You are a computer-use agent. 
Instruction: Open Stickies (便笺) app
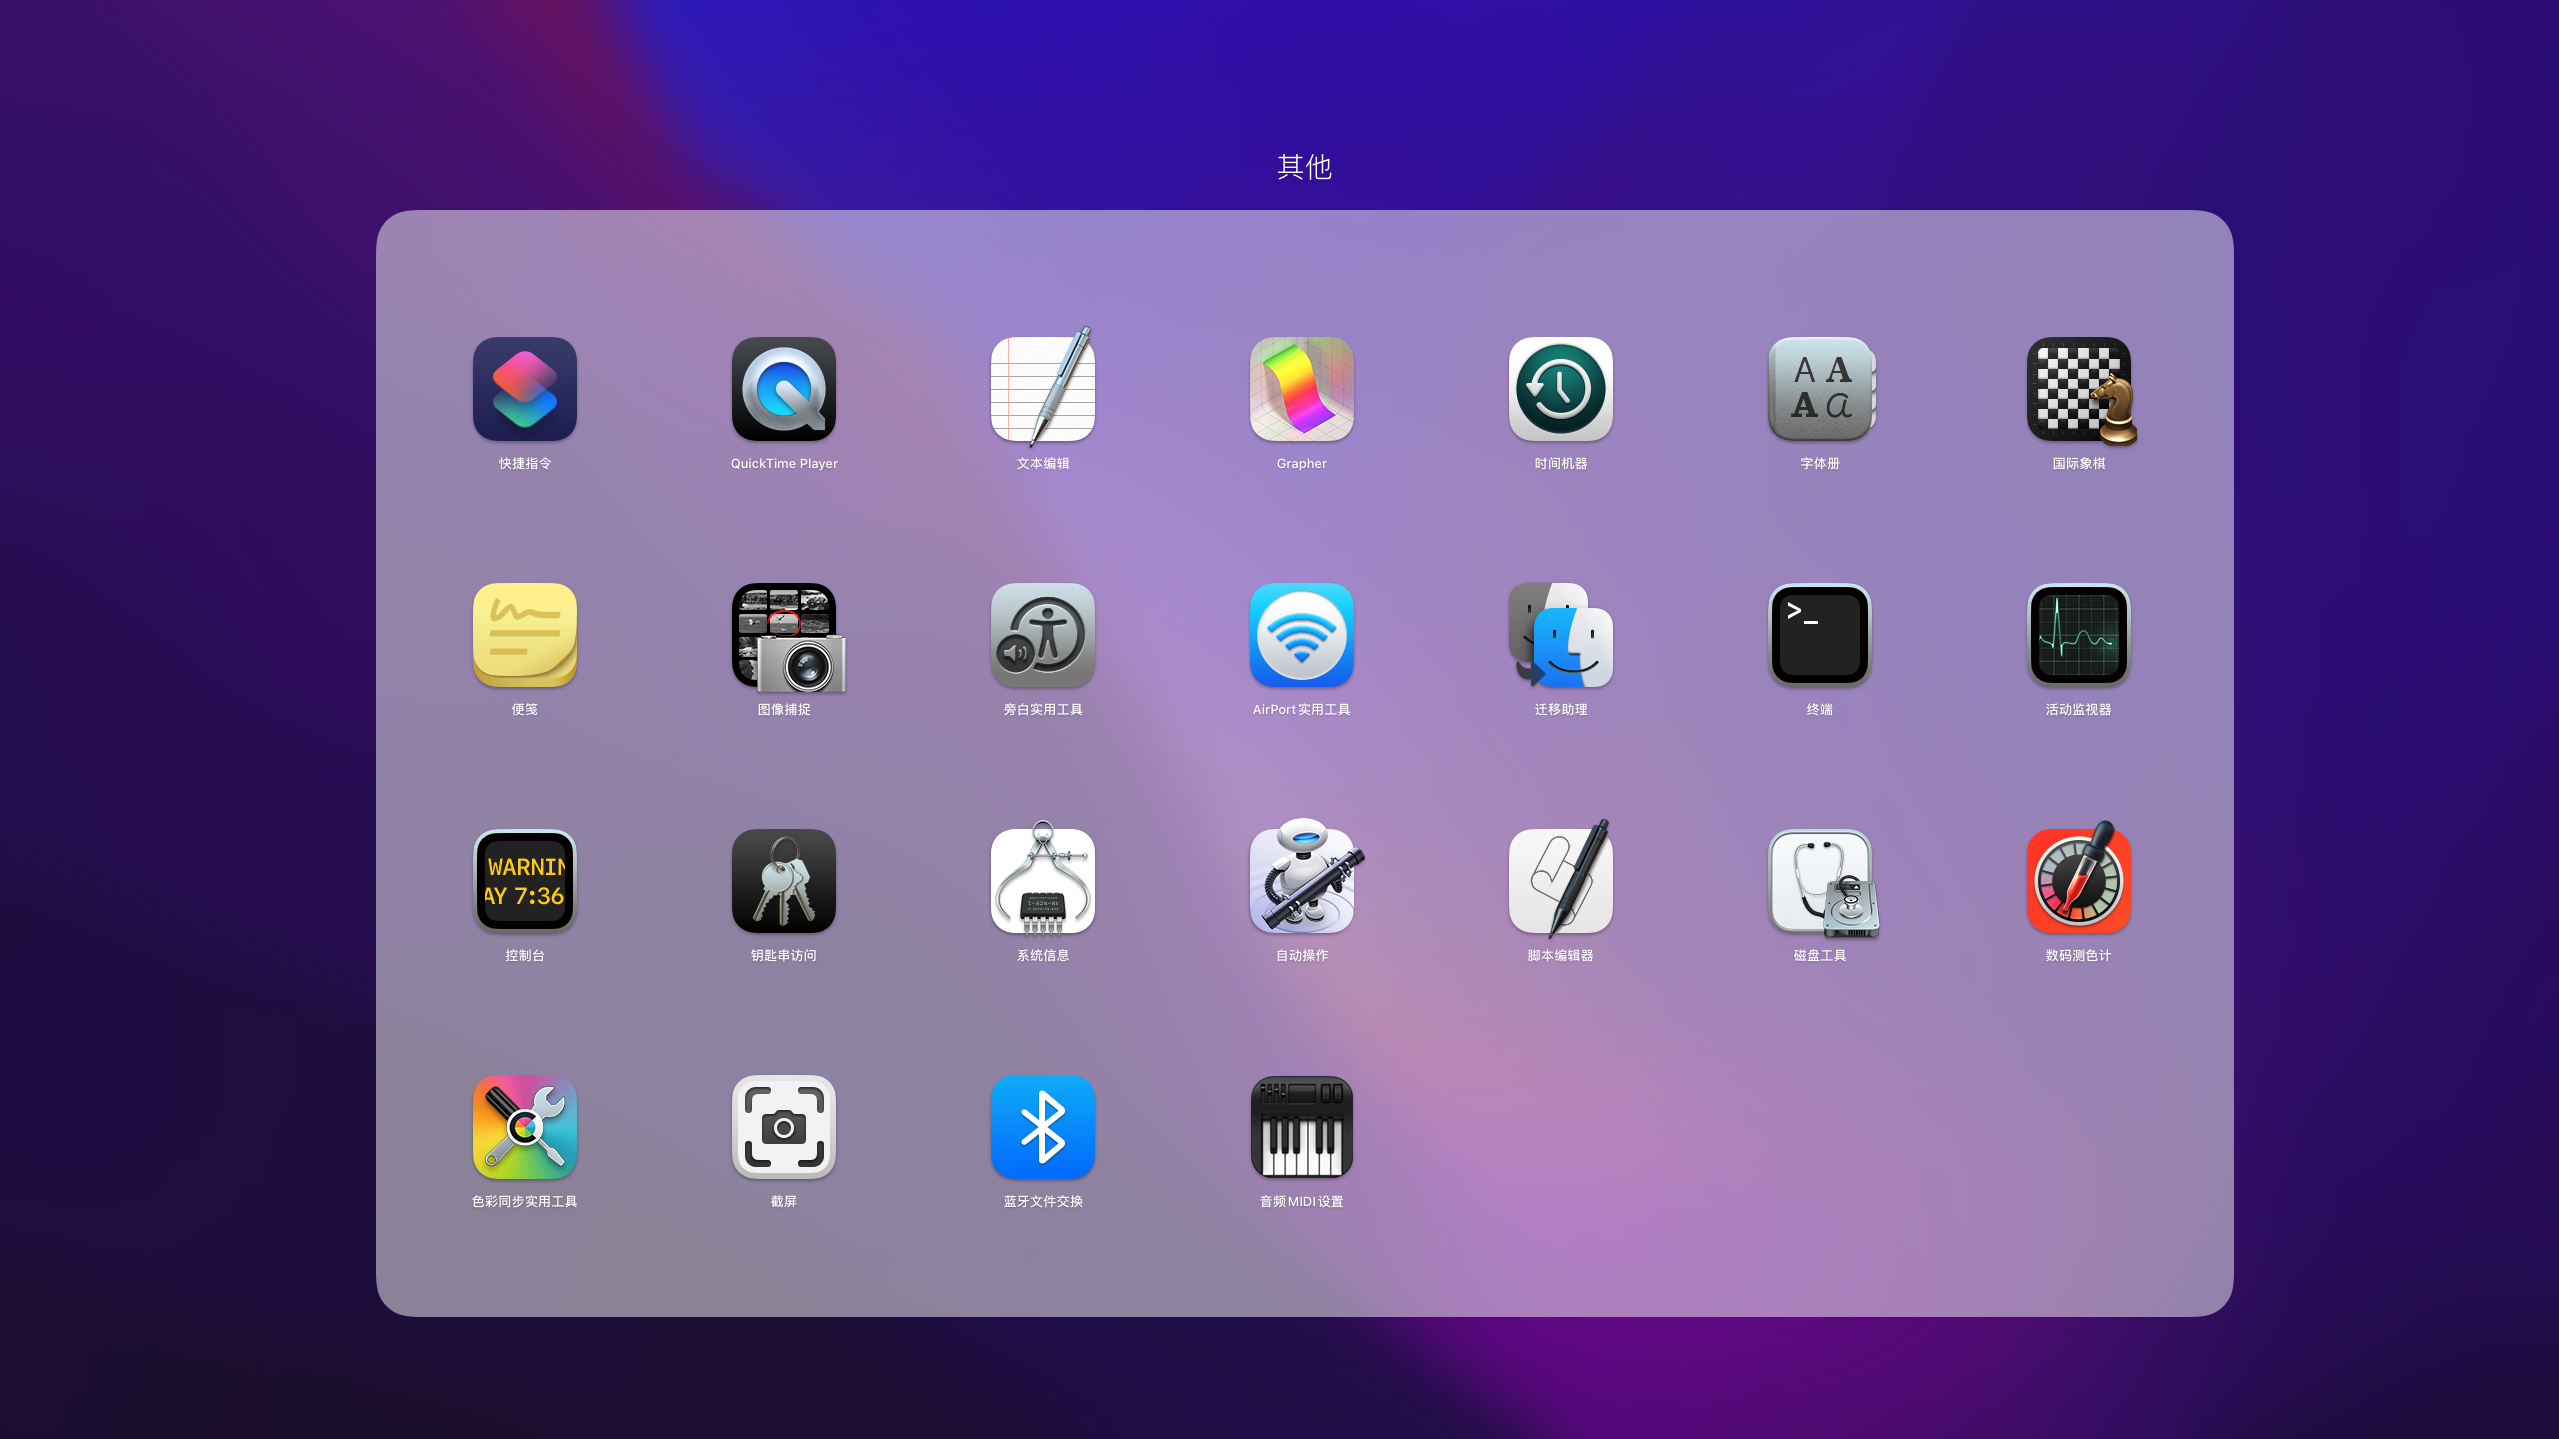525,635
